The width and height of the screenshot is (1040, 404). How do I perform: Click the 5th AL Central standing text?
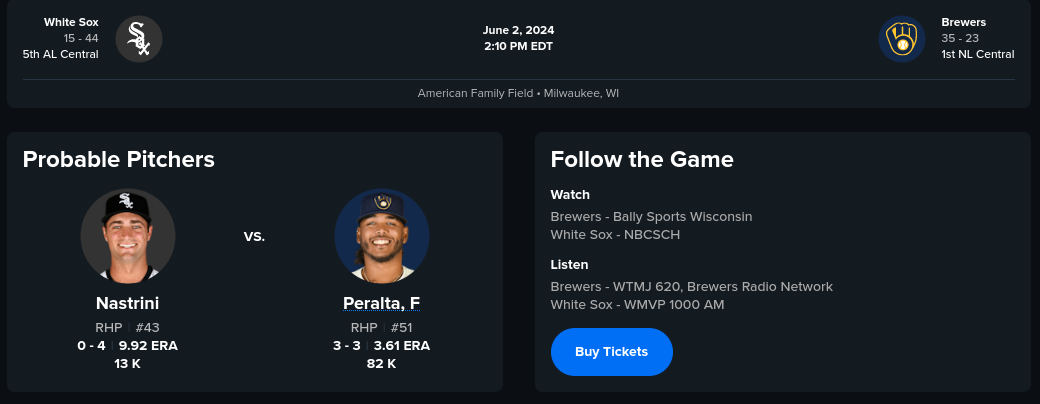pyautogui.click(x=61, y=54)
